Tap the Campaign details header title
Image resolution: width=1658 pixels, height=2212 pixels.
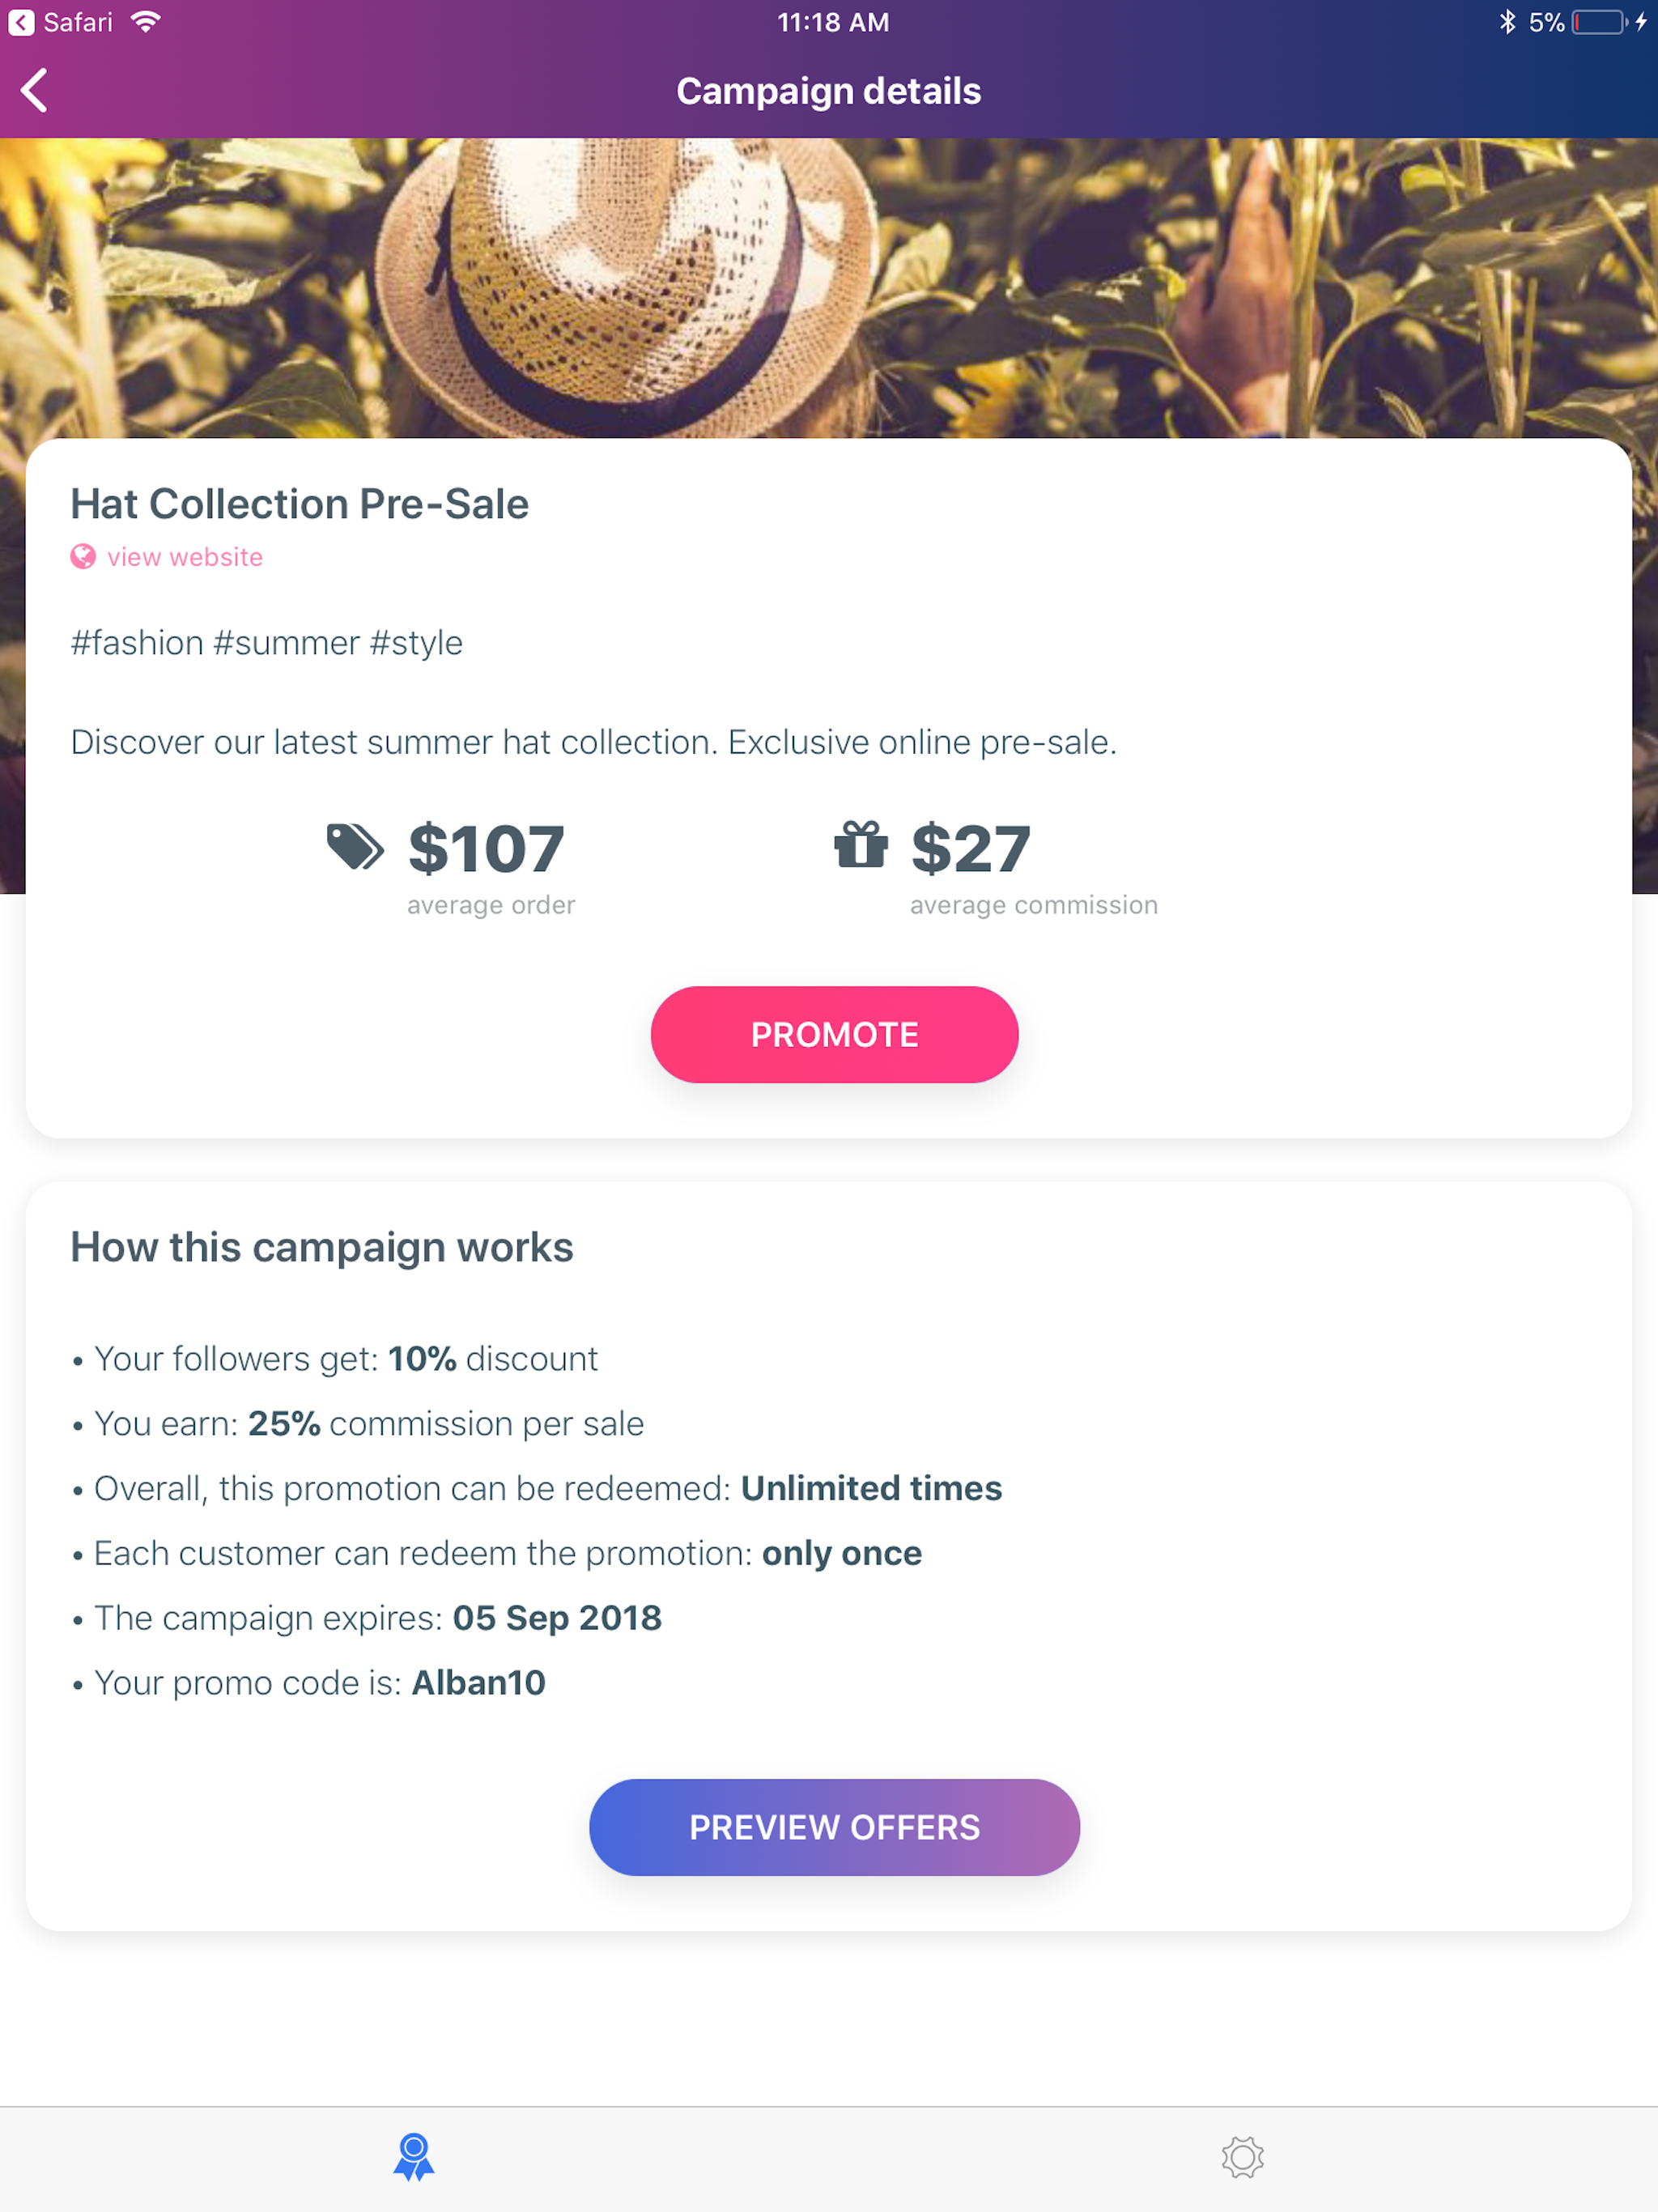tap(829, 91)
